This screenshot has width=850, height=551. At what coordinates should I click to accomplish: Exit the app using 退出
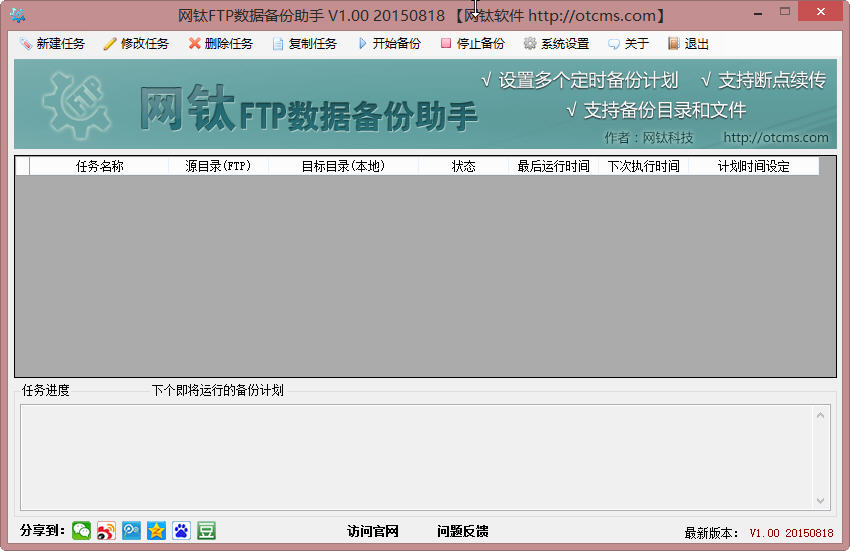click(x=688, y=43)
